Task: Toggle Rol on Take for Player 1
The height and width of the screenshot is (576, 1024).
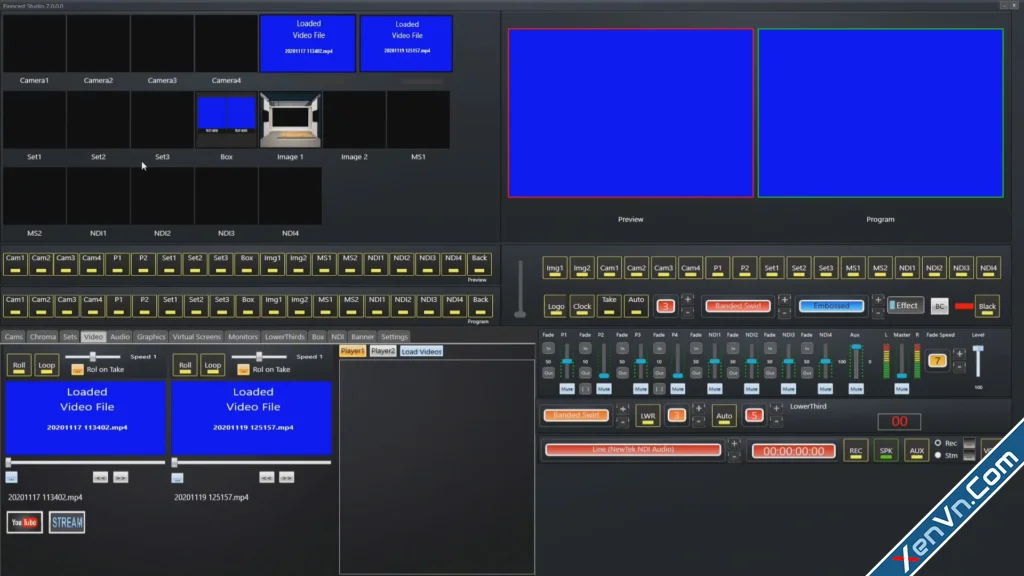Action: [77, 370]
